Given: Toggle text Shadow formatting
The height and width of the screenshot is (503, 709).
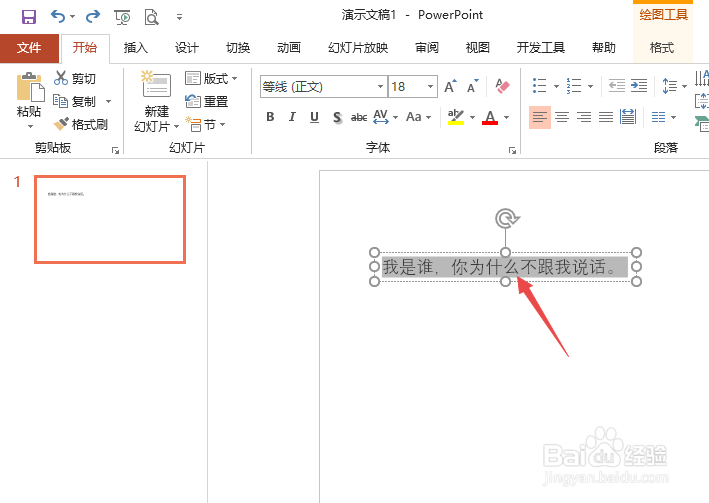Looking at the screenshot, I should point(337,117).
